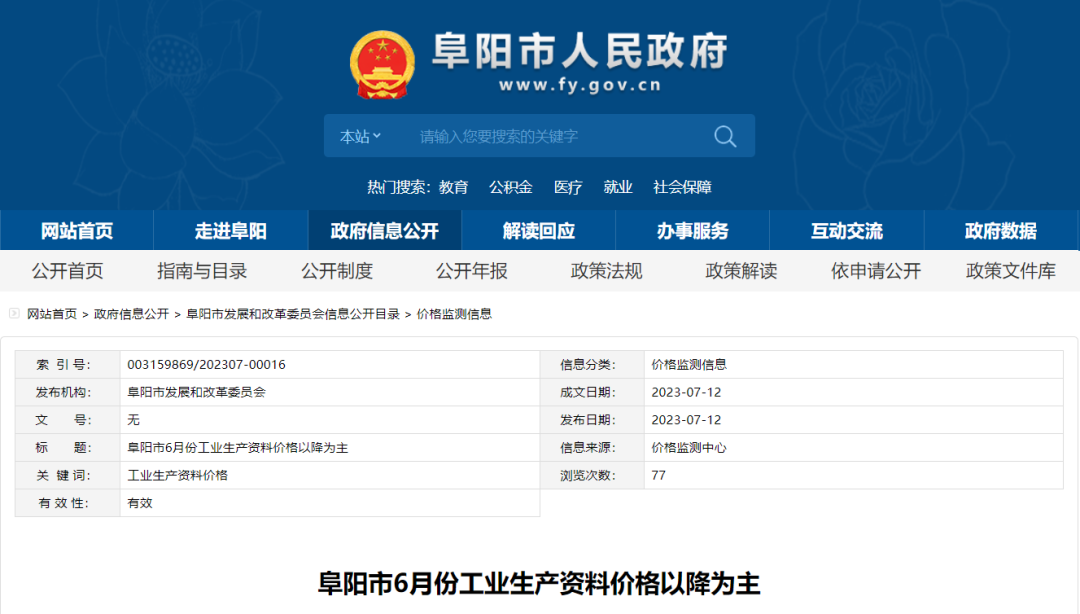Select hot search term 医疗
Viewport: 1080px width, 614px height.
pos(568,187)
